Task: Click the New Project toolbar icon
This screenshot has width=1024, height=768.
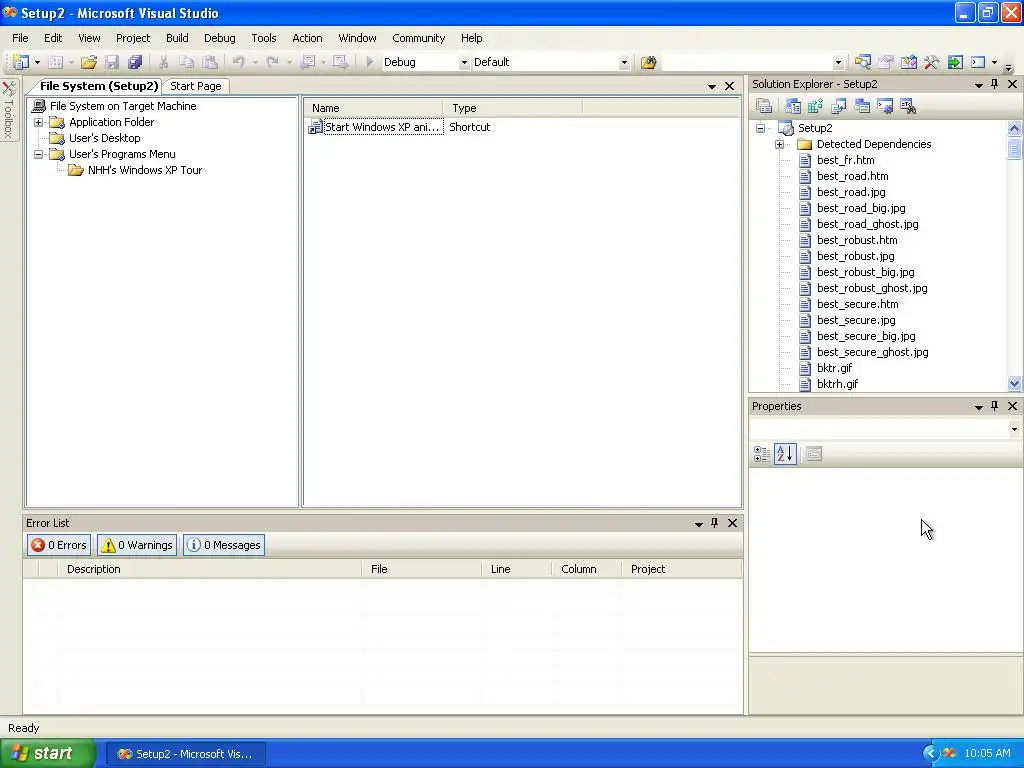Action: pos(21,62)
